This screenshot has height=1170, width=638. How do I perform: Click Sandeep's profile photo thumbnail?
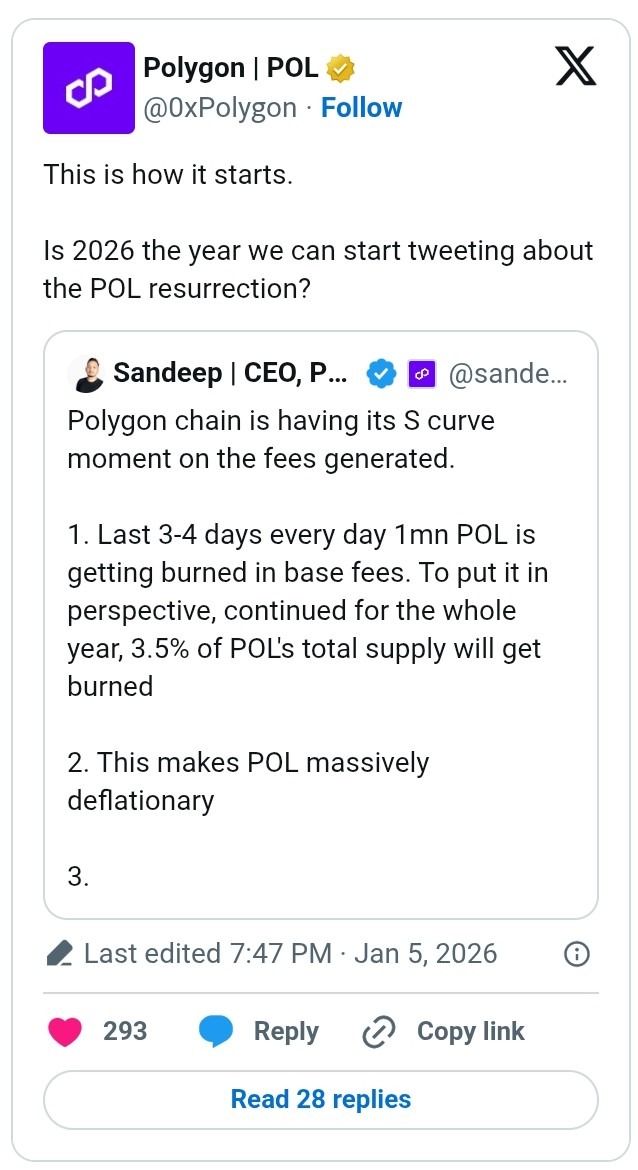[x=85, y=374]
